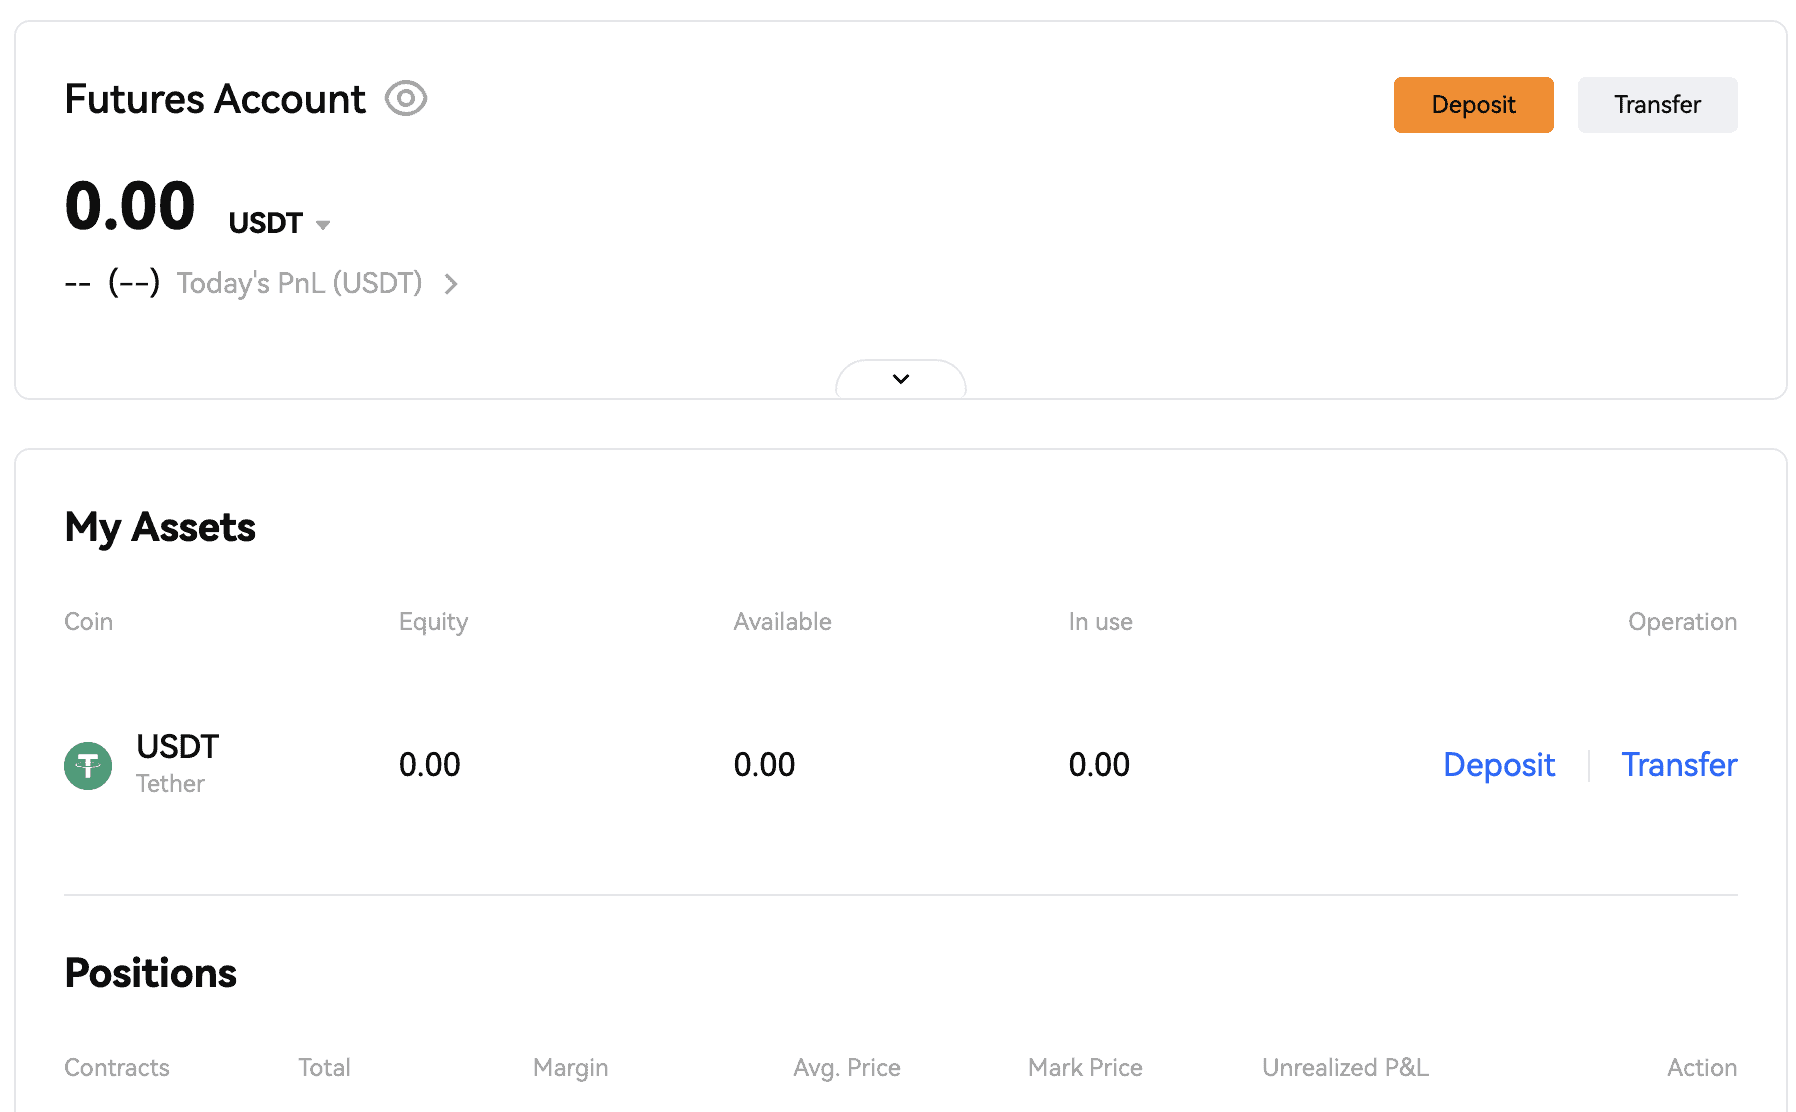Image resolution: width=1796 pixels, height=1112 pixels.
Task: Click the Unrealized P&L column header
Action: (1345, 1068)
